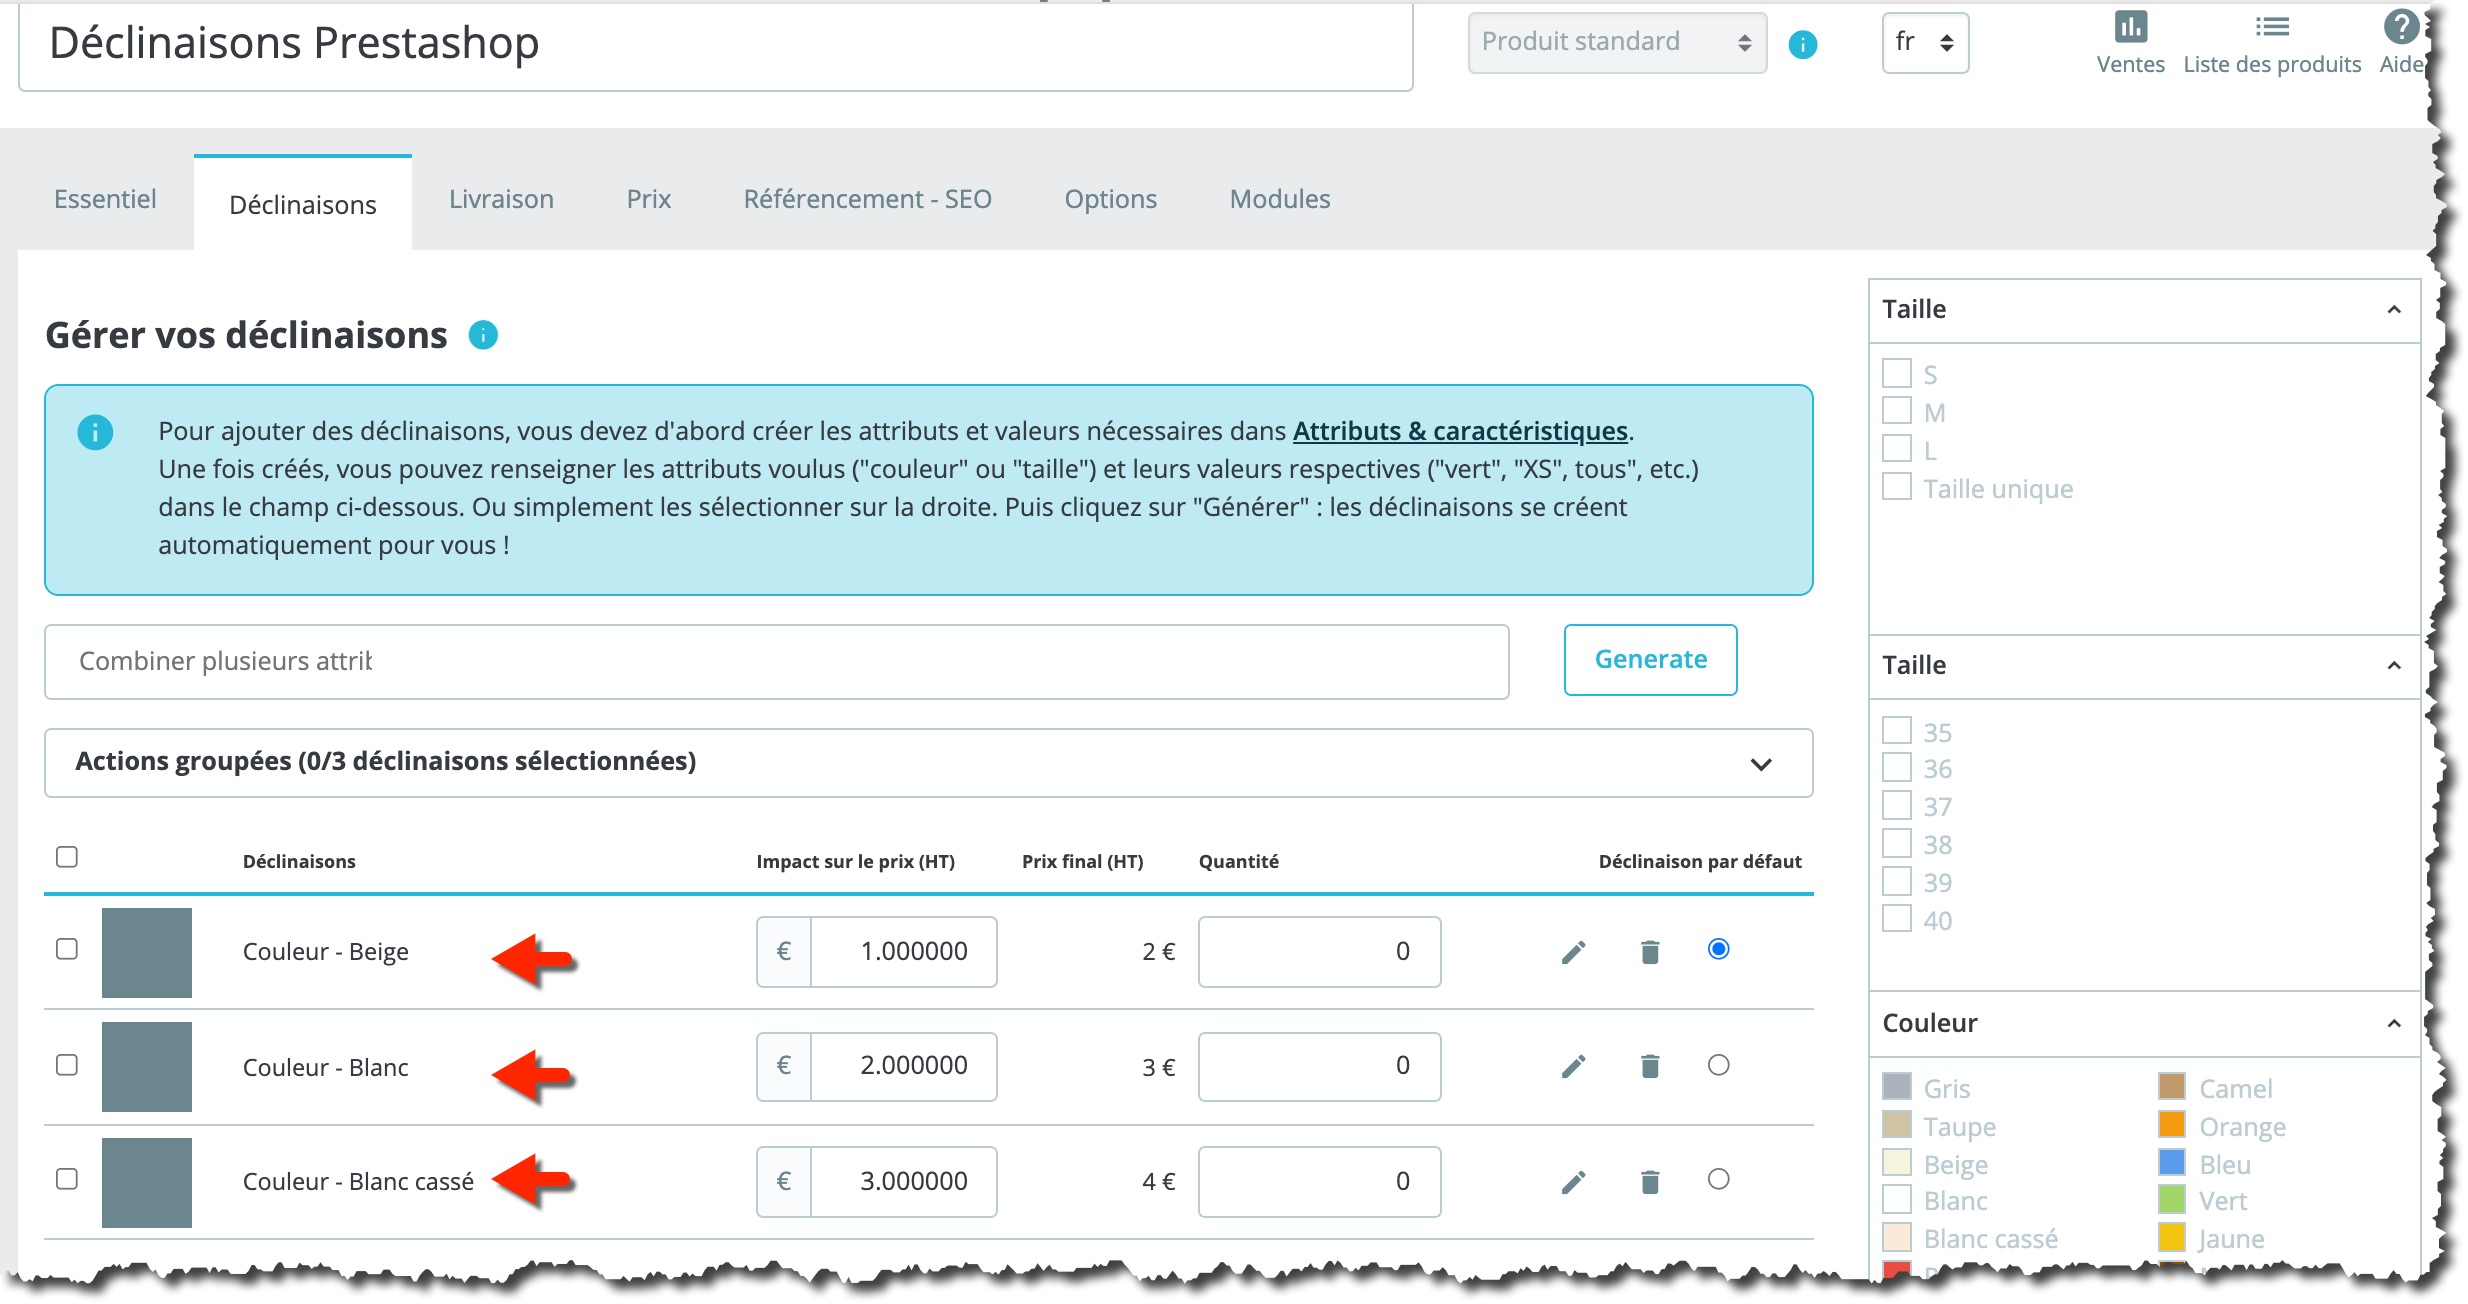Image resolution: width=2468 pixels, height=1304 pixels.
Task: Focus the Combiner plusieurs attributs field
Action: click(x=777, y=662)
